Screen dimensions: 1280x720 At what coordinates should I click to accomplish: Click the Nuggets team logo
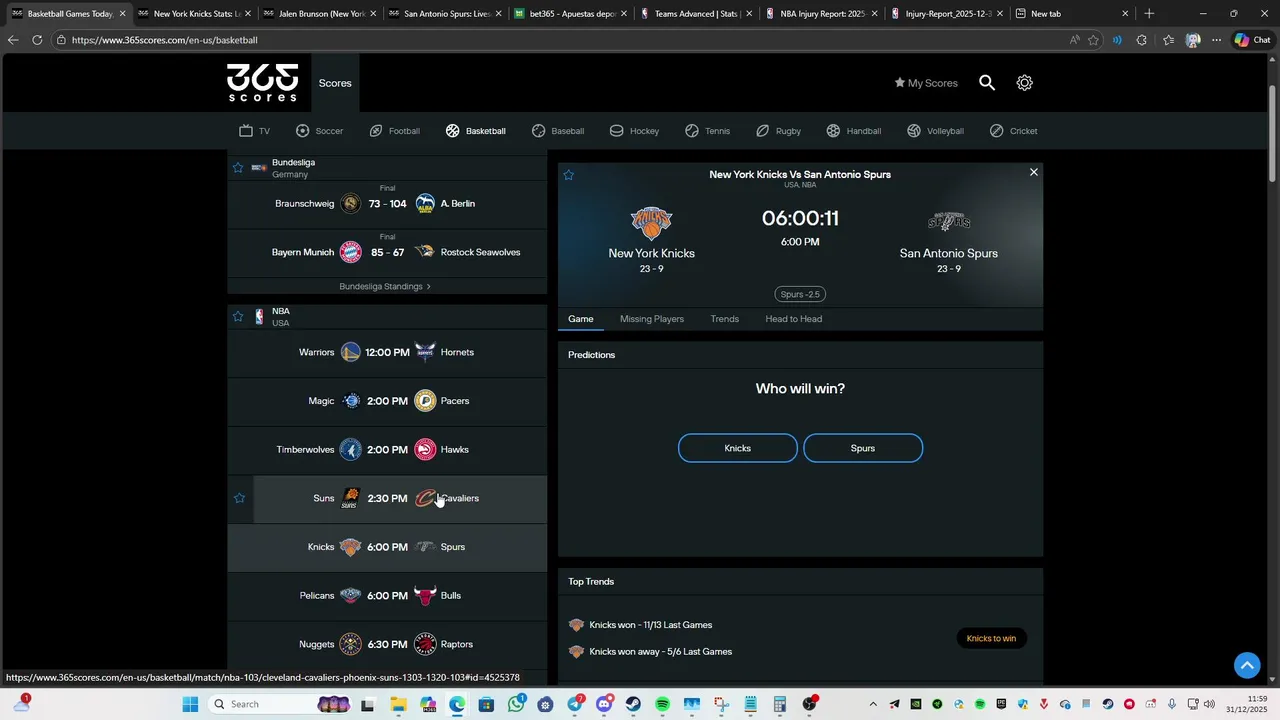coord(350,644)
